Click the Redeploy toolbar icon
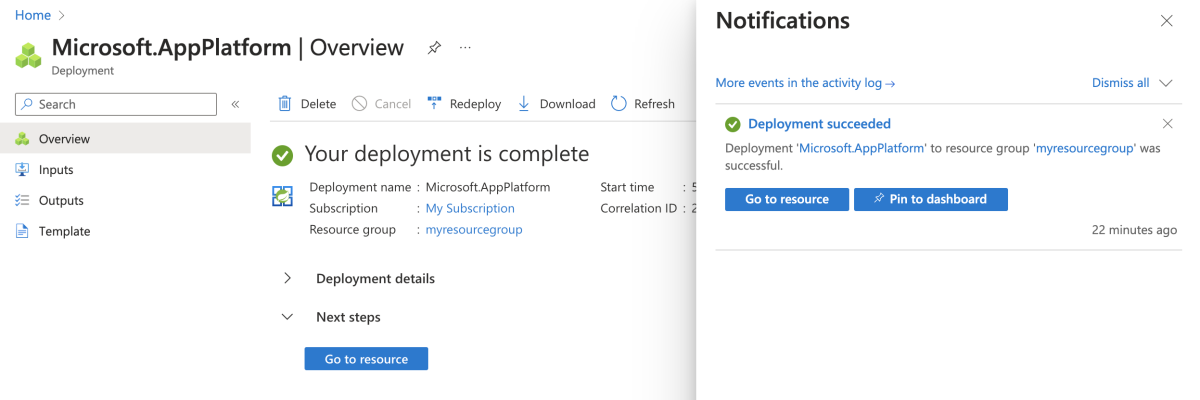This screenshot has width=1200, height=400. coord(434,104)
